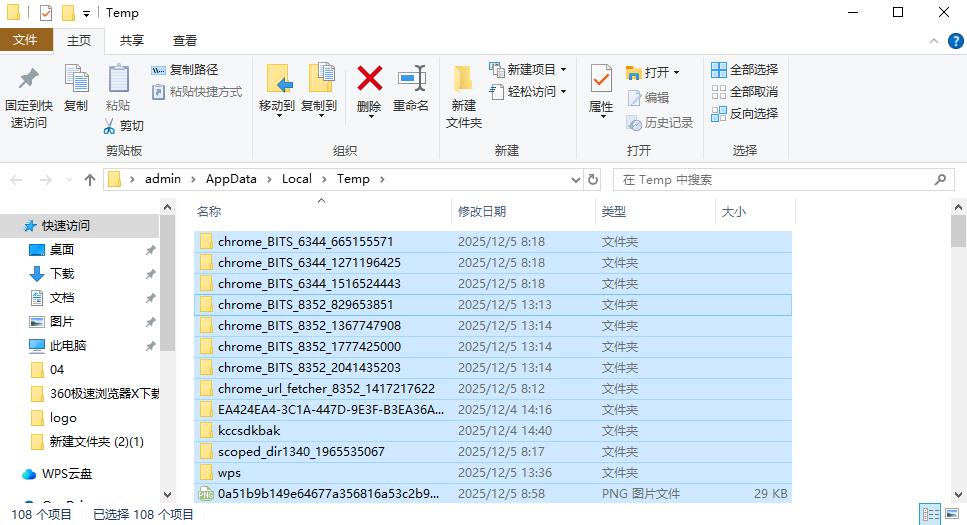Collapse the ribbon with chevron
Viewport: 967px width, 525px height.
934,41
